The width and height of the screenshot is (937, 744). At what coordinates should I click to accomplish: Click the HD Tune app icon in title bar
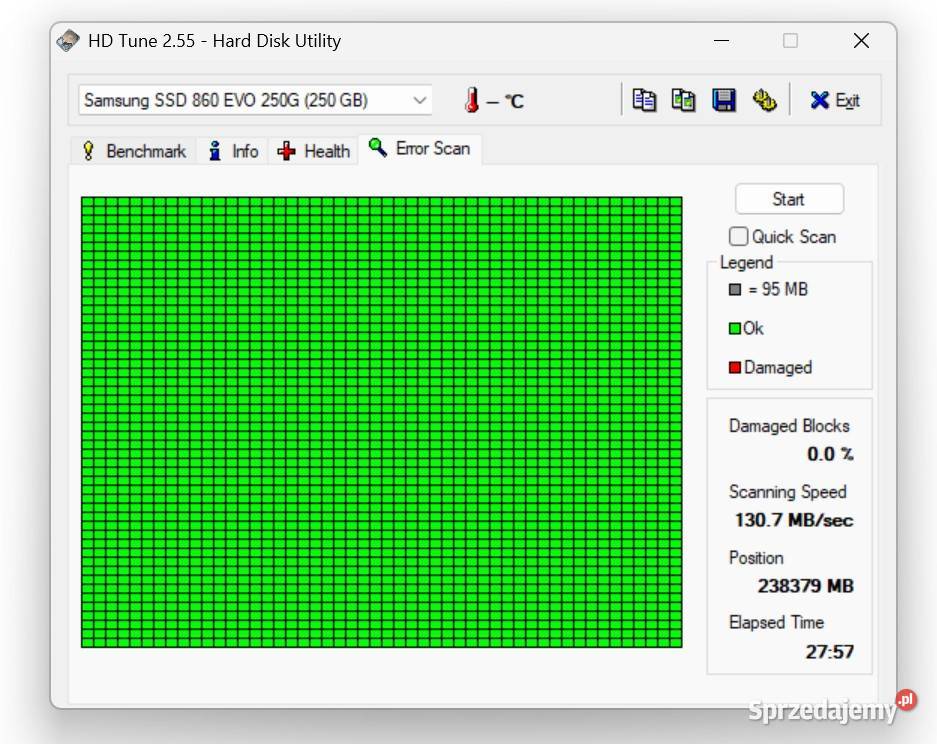pos(68,41)
